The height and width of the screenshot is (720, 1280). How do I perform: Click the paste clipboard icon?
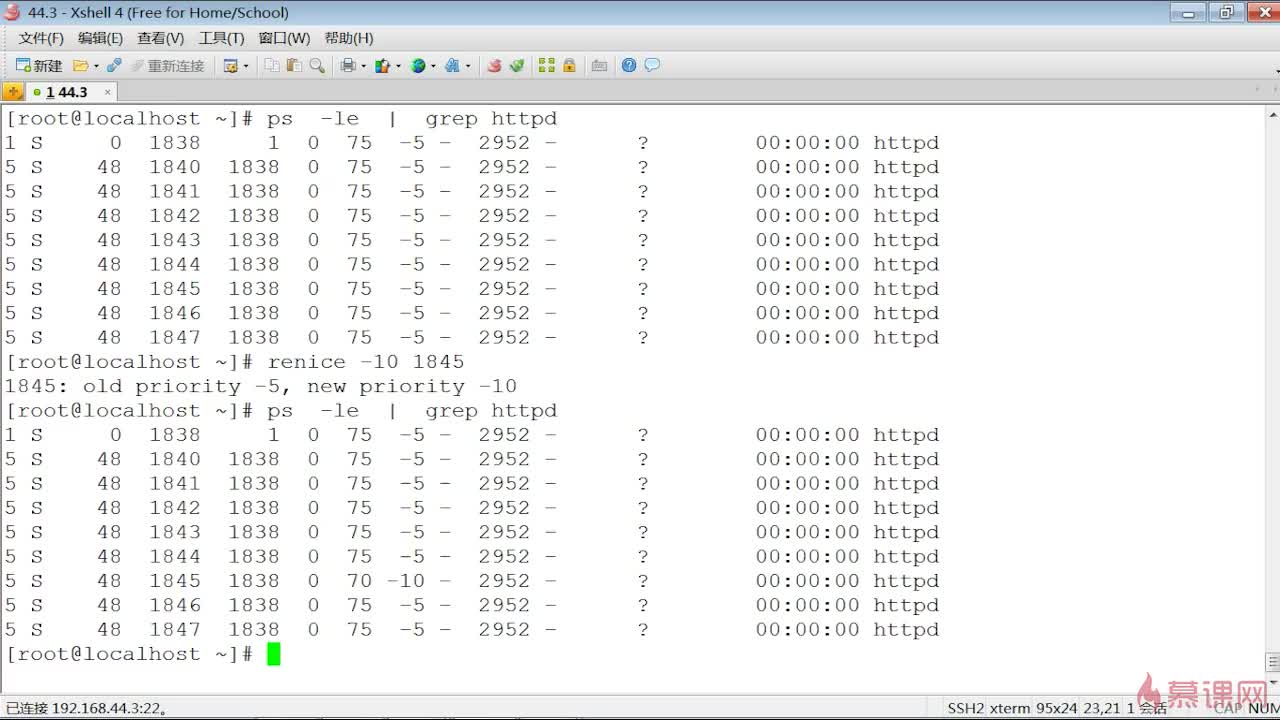[x=294, y=65]
